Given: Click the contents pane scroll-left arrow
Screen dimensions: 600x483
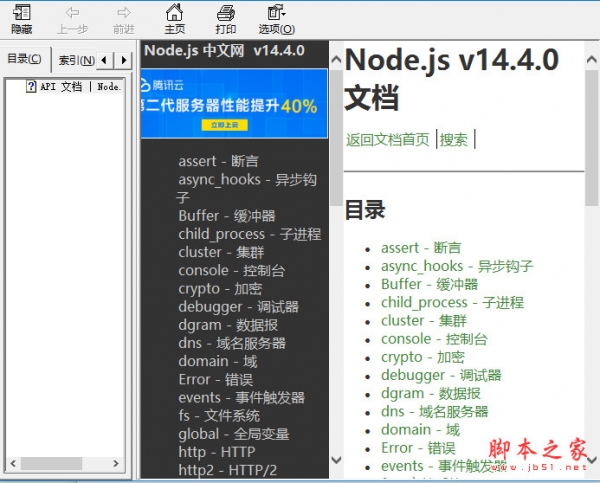Looking at the screenshot, I should point(13,463).
